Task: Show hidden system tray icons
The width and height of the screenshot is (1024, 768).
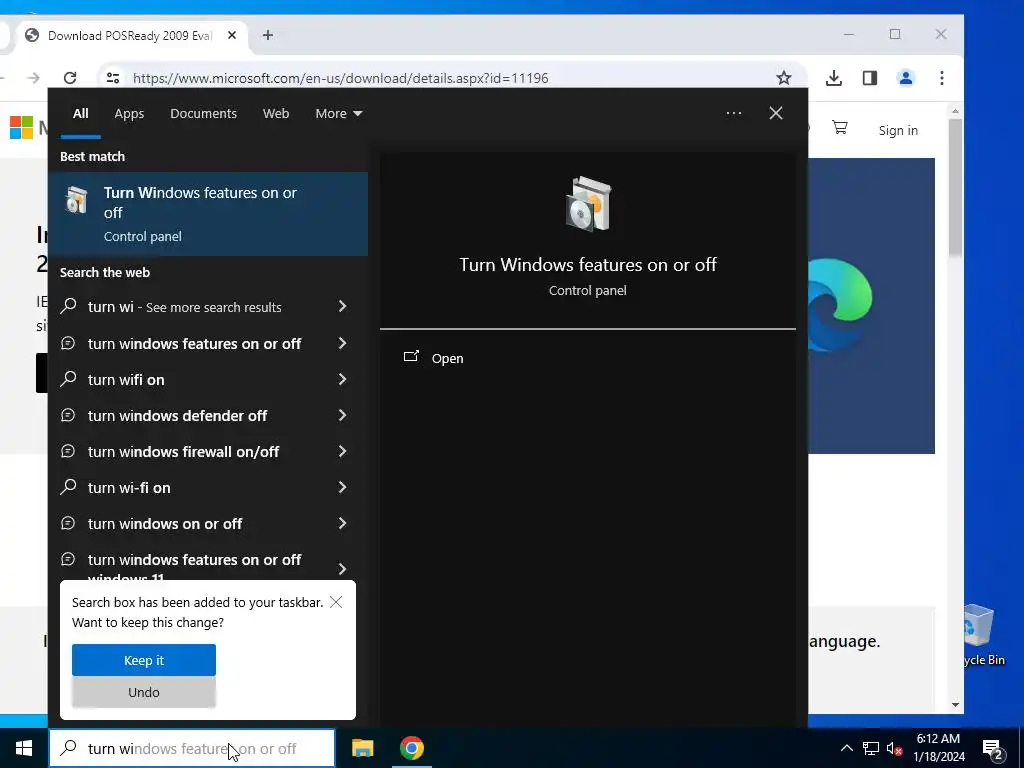Action: click(846, 748)
